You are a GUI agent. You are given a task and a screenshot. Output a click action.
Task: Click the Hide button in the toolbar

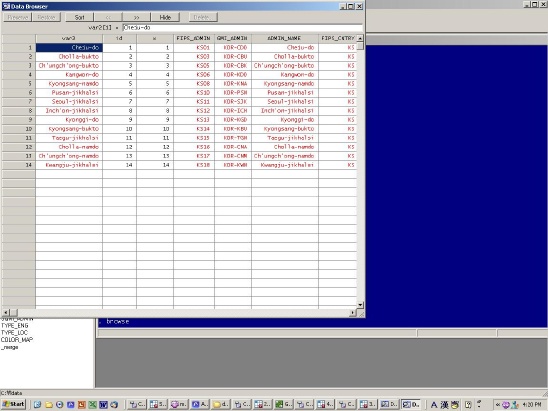(x=165, y=17)
